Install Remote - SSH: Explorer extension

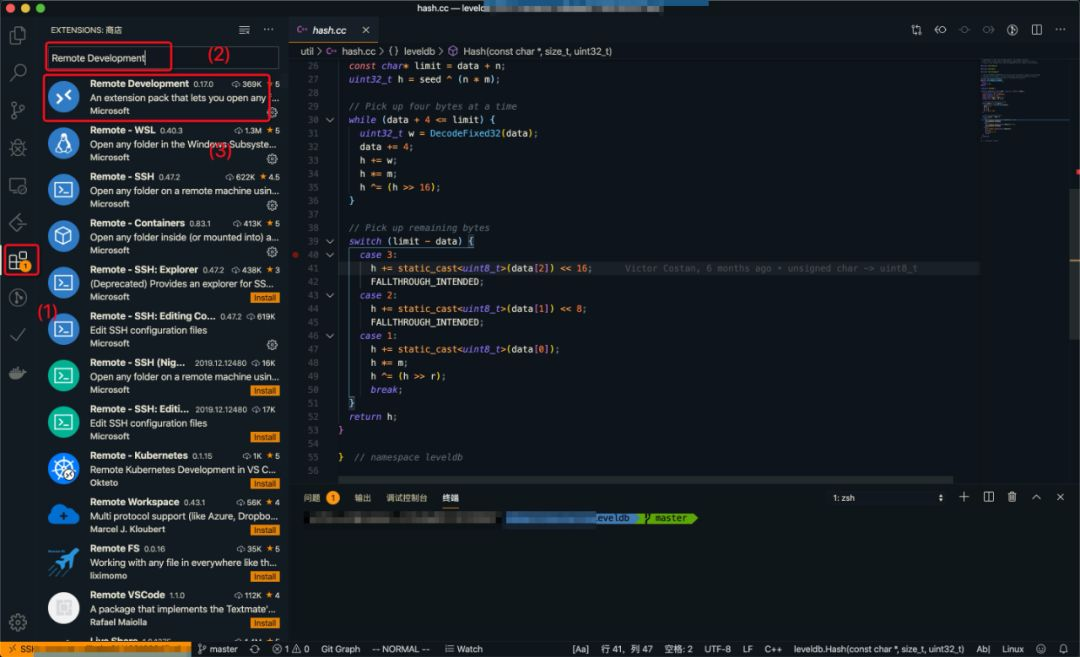click(264, 298)
